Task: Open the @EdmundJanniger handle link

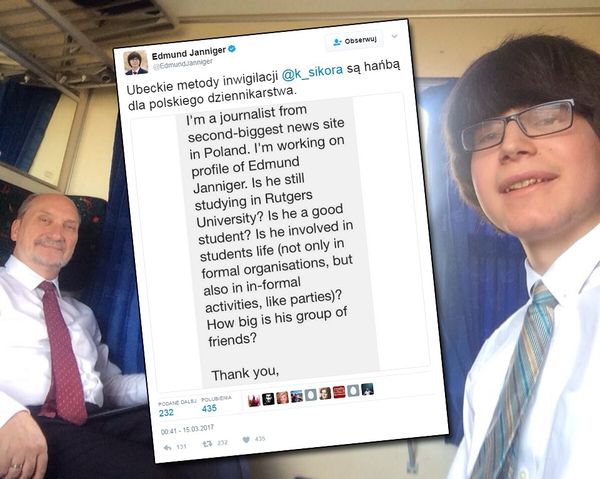Action: (183, 64)
